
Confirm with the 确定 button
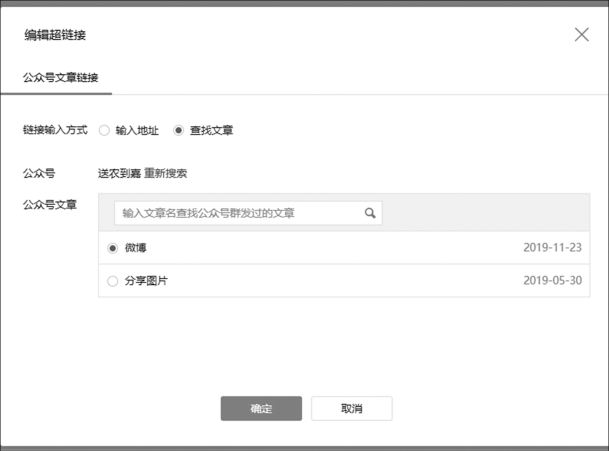261,408
